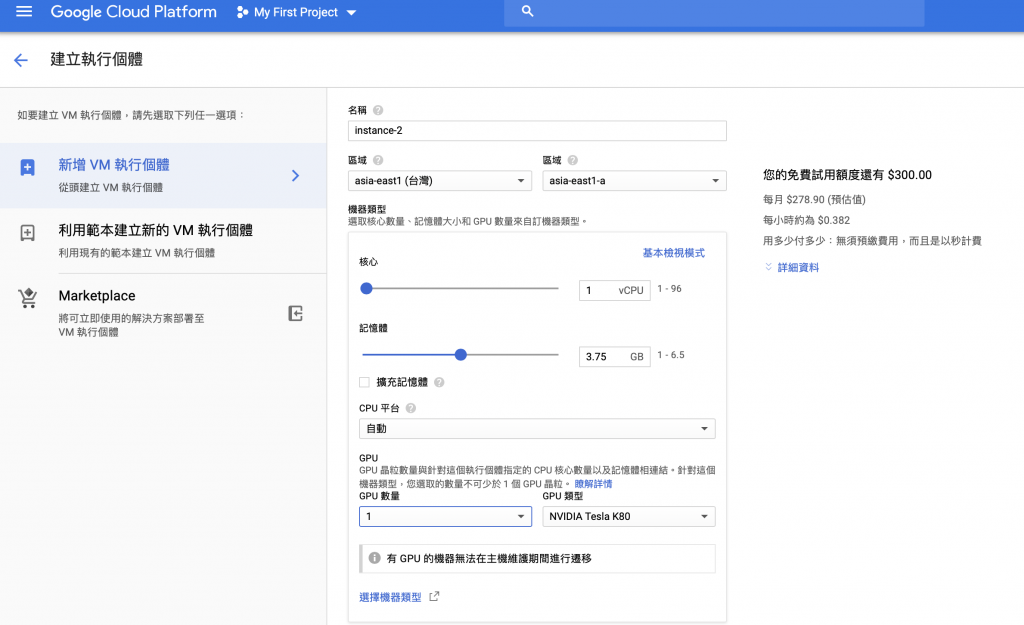Go back using the left arrow

[21, 60]
